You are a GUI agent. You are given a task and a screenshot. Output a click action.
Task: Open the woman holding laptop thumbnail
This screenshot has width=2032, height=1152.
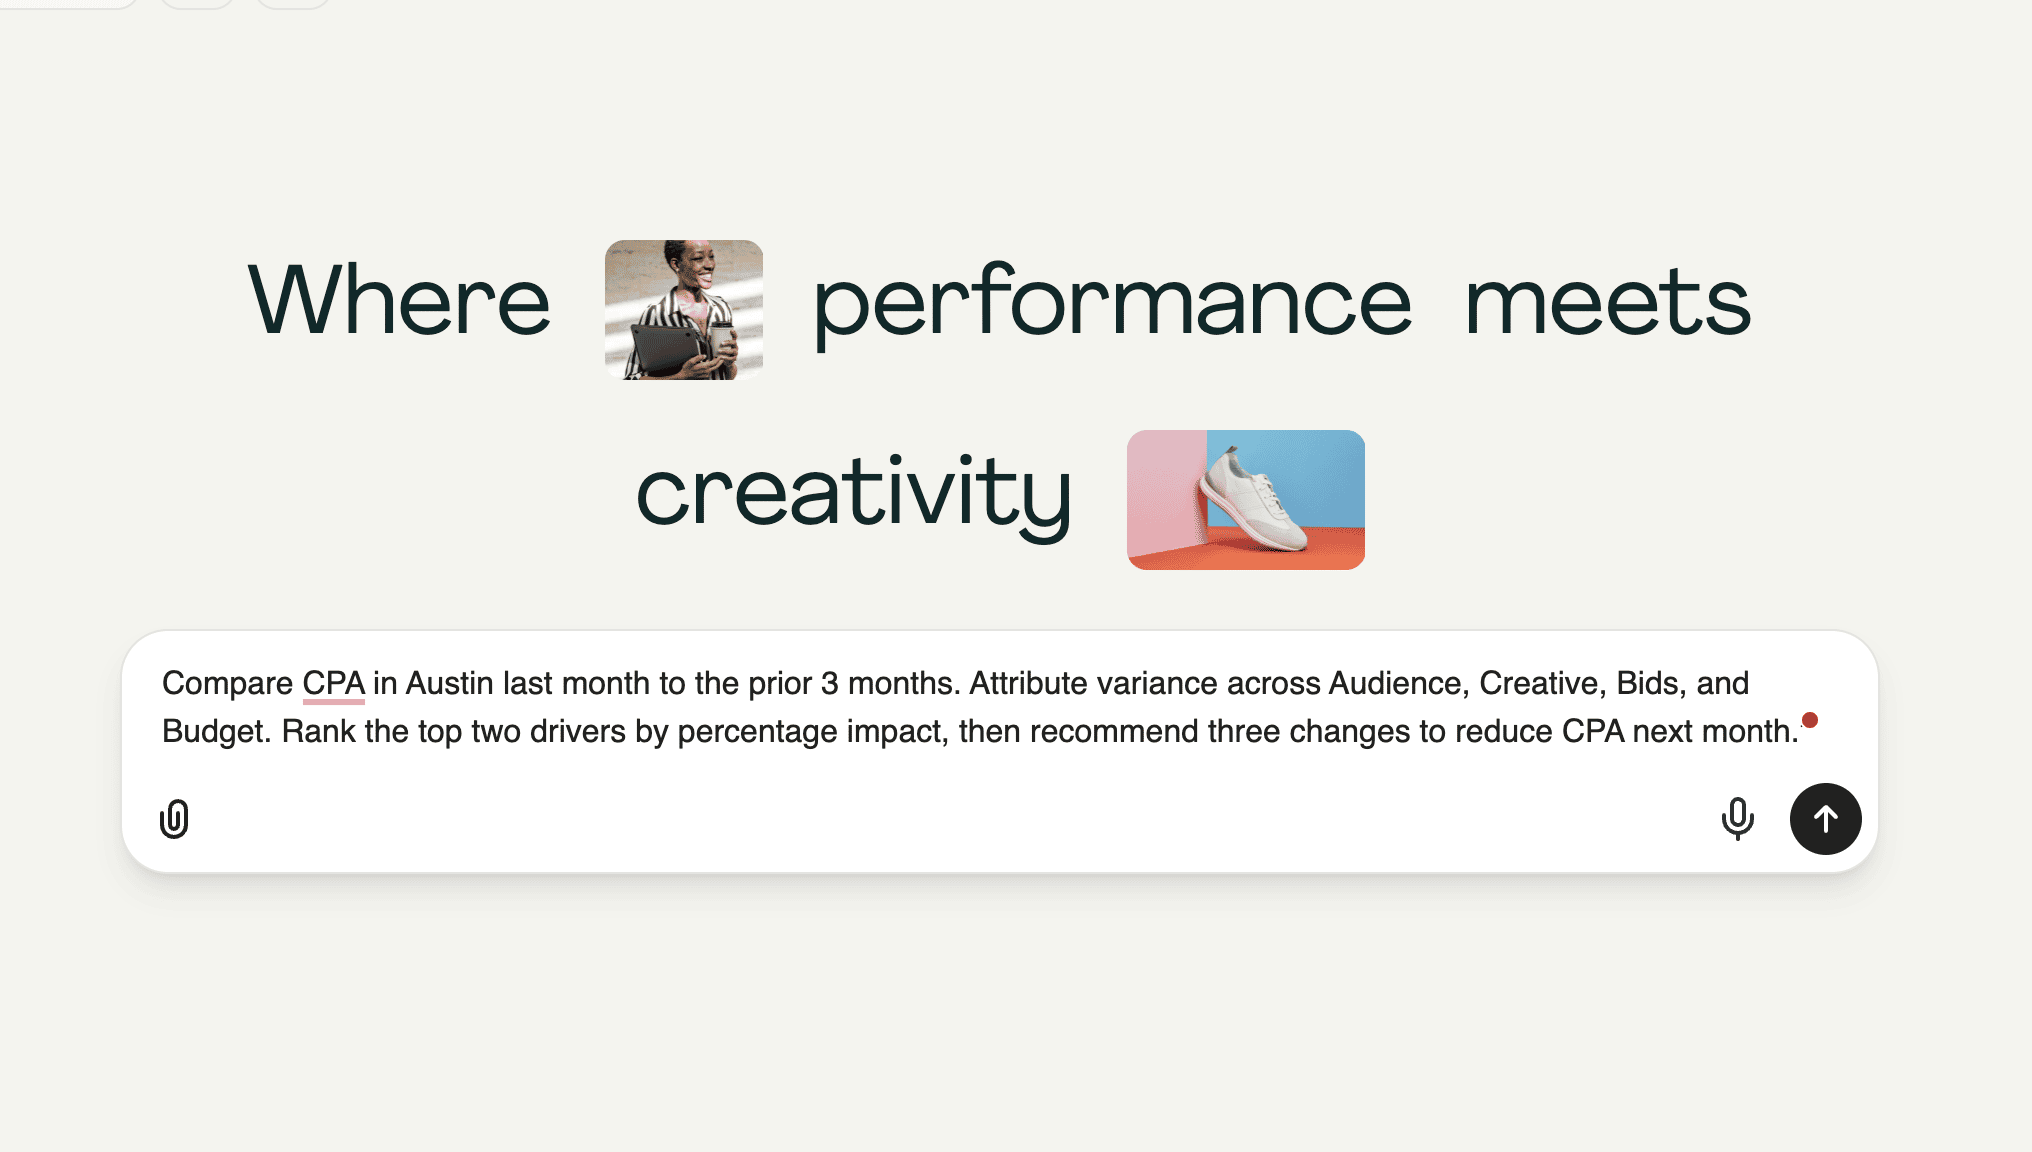click(684, 309)
